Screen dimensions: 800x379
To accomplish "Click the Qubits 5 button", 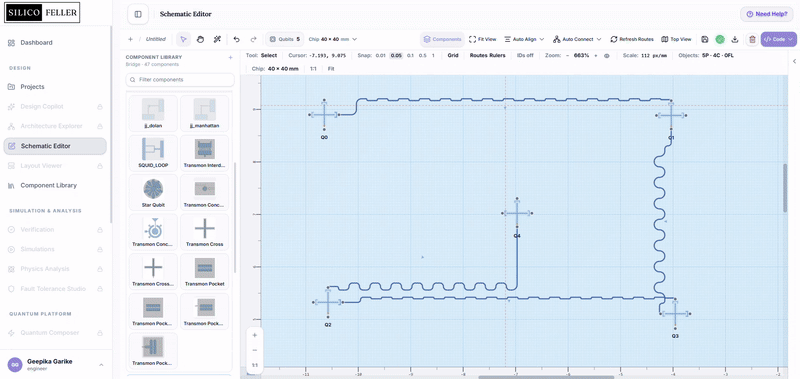I will coord(285,39).
